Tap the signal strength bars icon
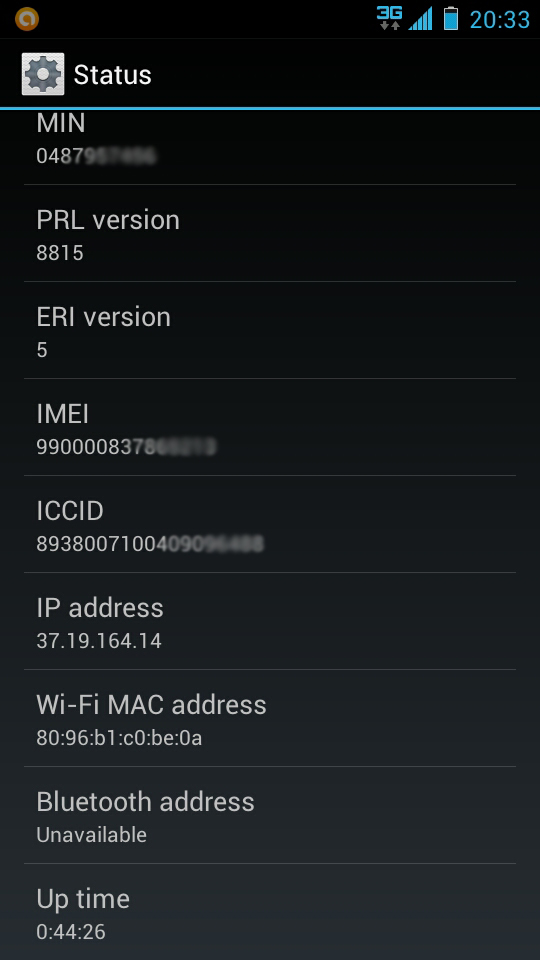The height and width of the screenshot is (960, 540). [421, 18]
